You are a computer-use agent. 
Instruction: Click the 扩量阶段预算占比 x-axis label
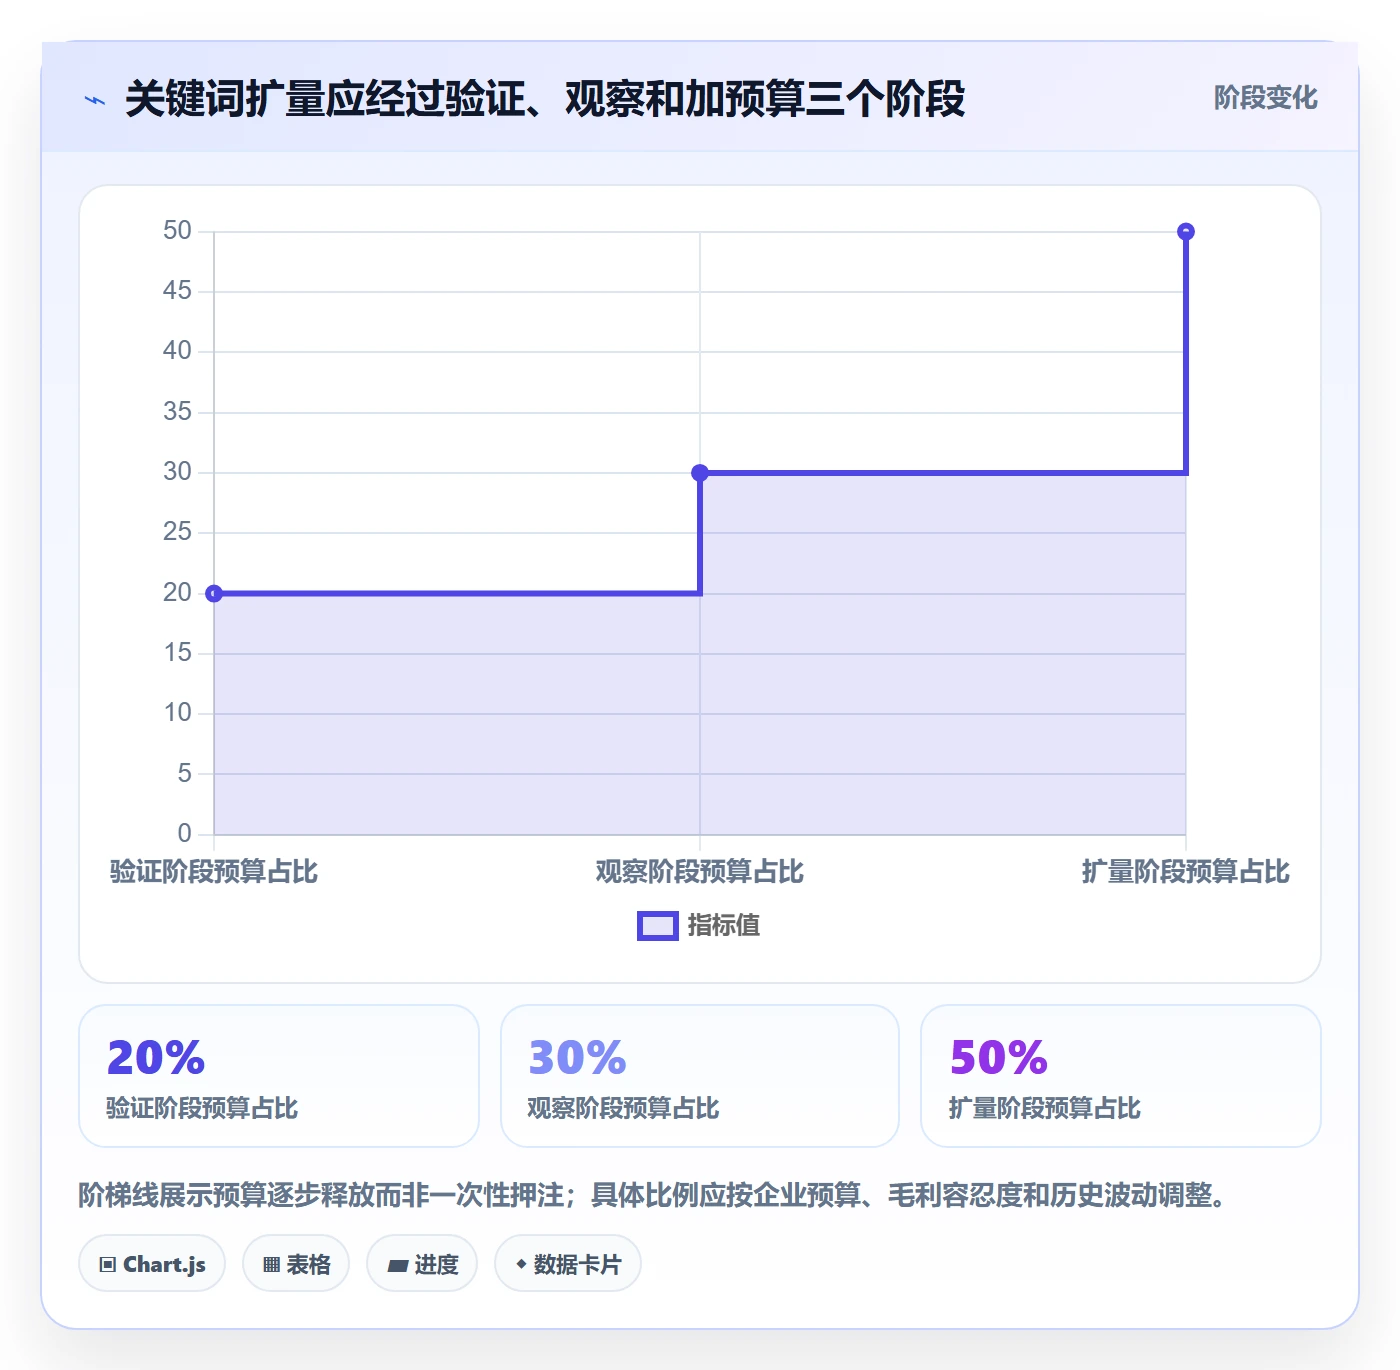pos(1186,872)
